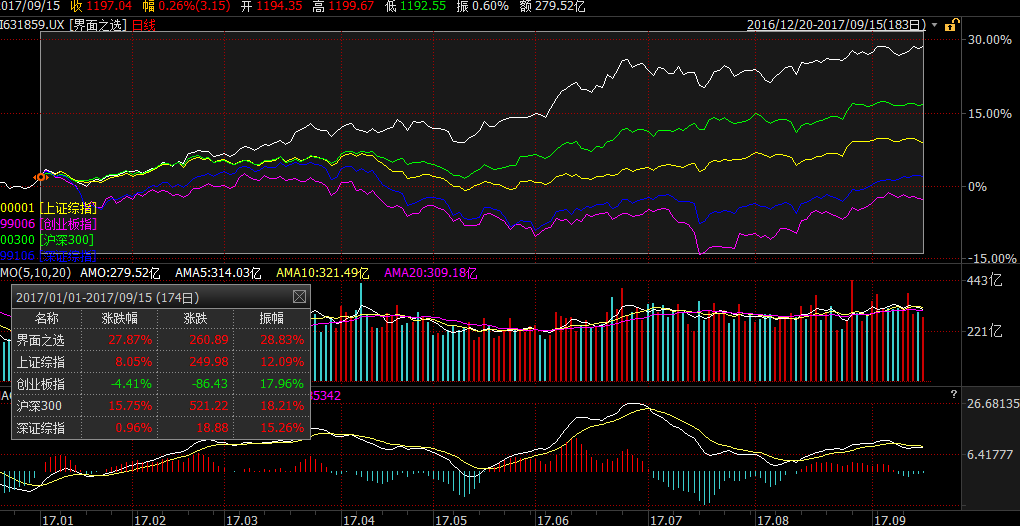Click the date range 2016/12/20-2017/09/15(183日) link
This screenshot has width=1020, height=526.
[837, 25]
